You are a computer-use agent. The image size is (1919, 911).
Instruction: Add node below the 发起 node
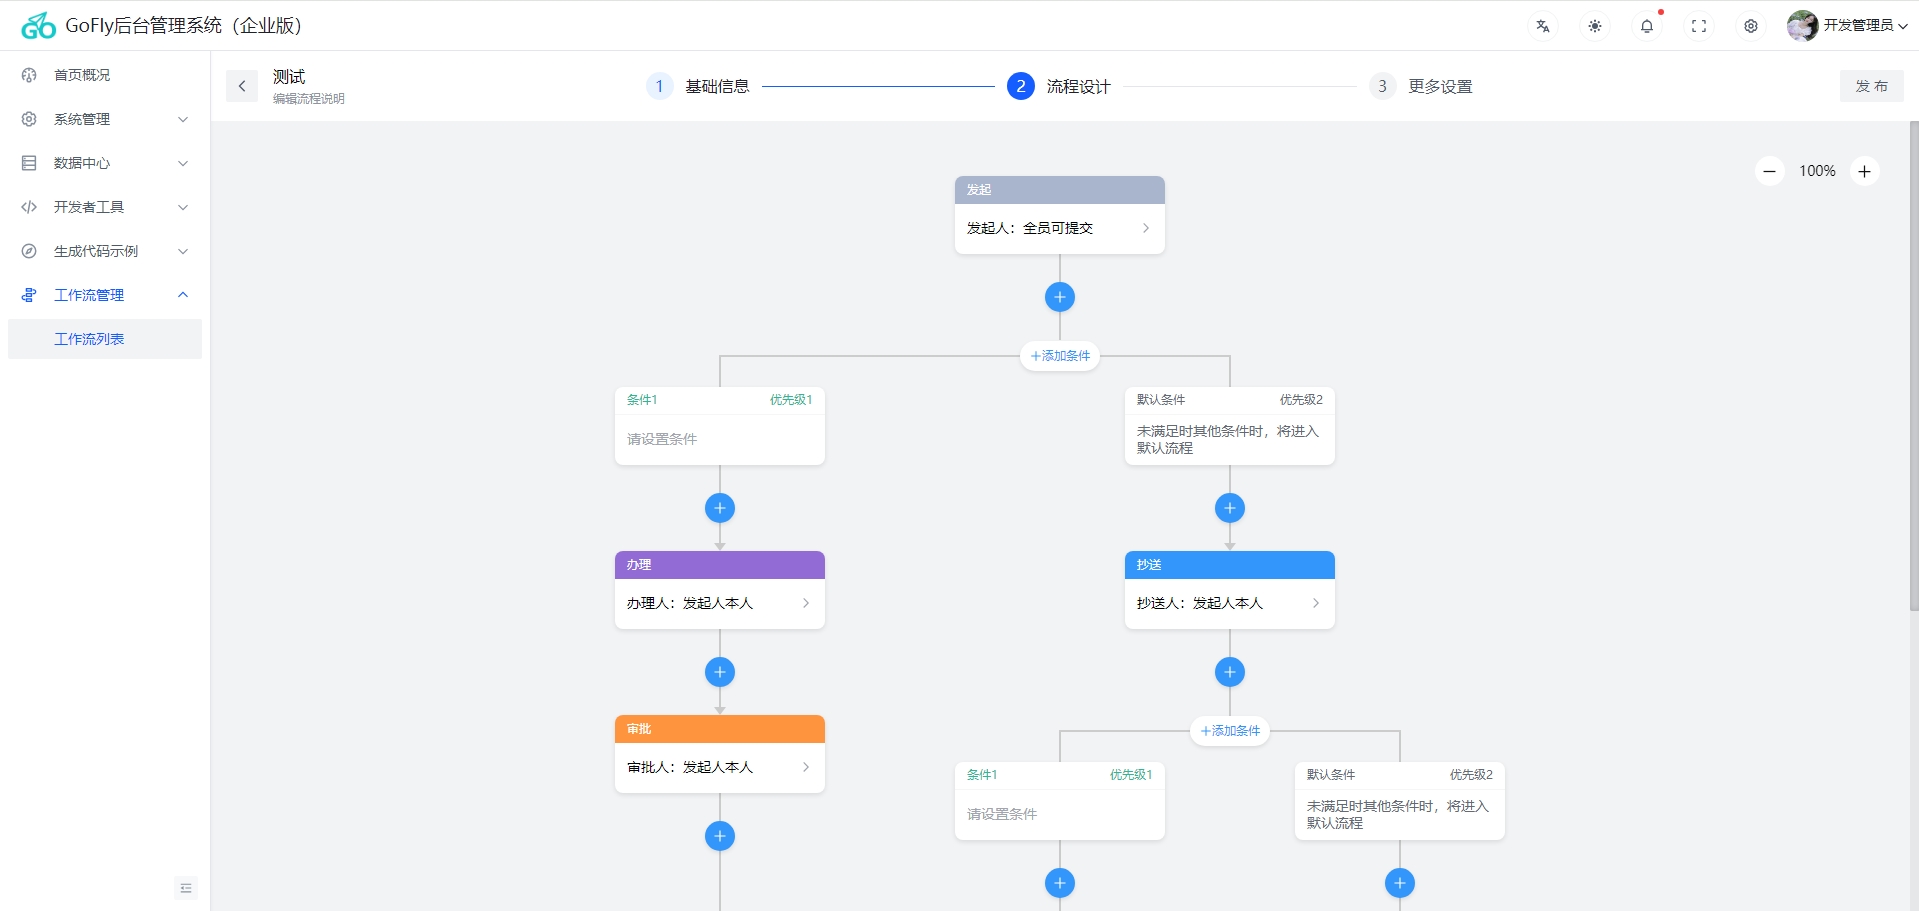click(1059, 297)
